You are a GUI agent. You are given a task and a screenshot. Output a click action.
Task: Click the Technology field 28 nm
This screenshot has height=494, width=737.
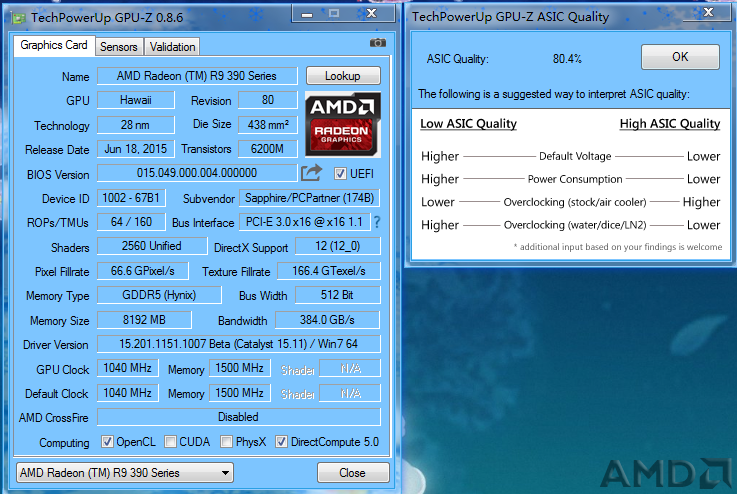pyautogui.click(x=135, y=125)
